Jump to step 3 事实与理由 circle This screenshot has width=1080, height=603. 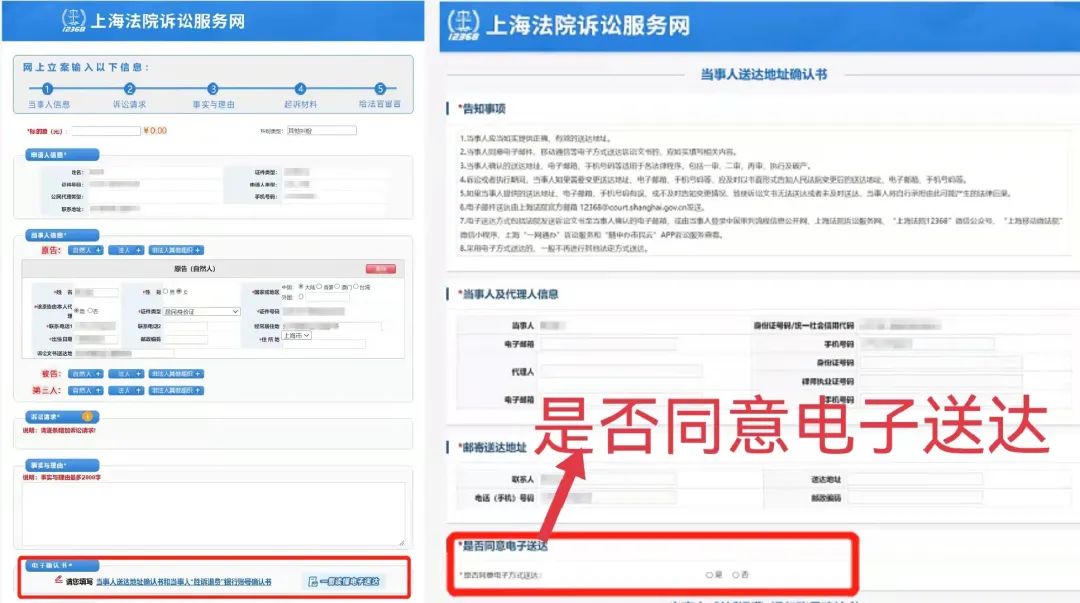213,89
